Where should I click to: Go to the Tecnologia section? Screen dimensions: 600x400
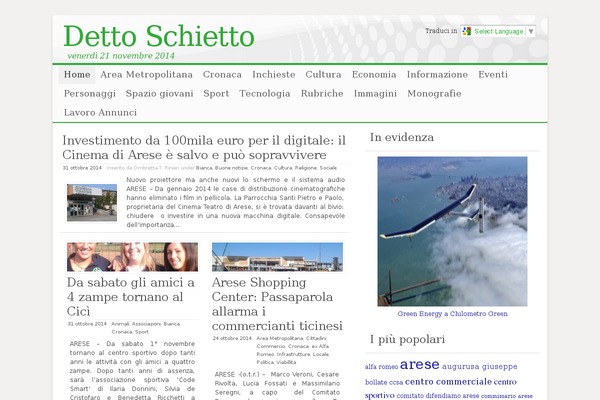[265, 94]
